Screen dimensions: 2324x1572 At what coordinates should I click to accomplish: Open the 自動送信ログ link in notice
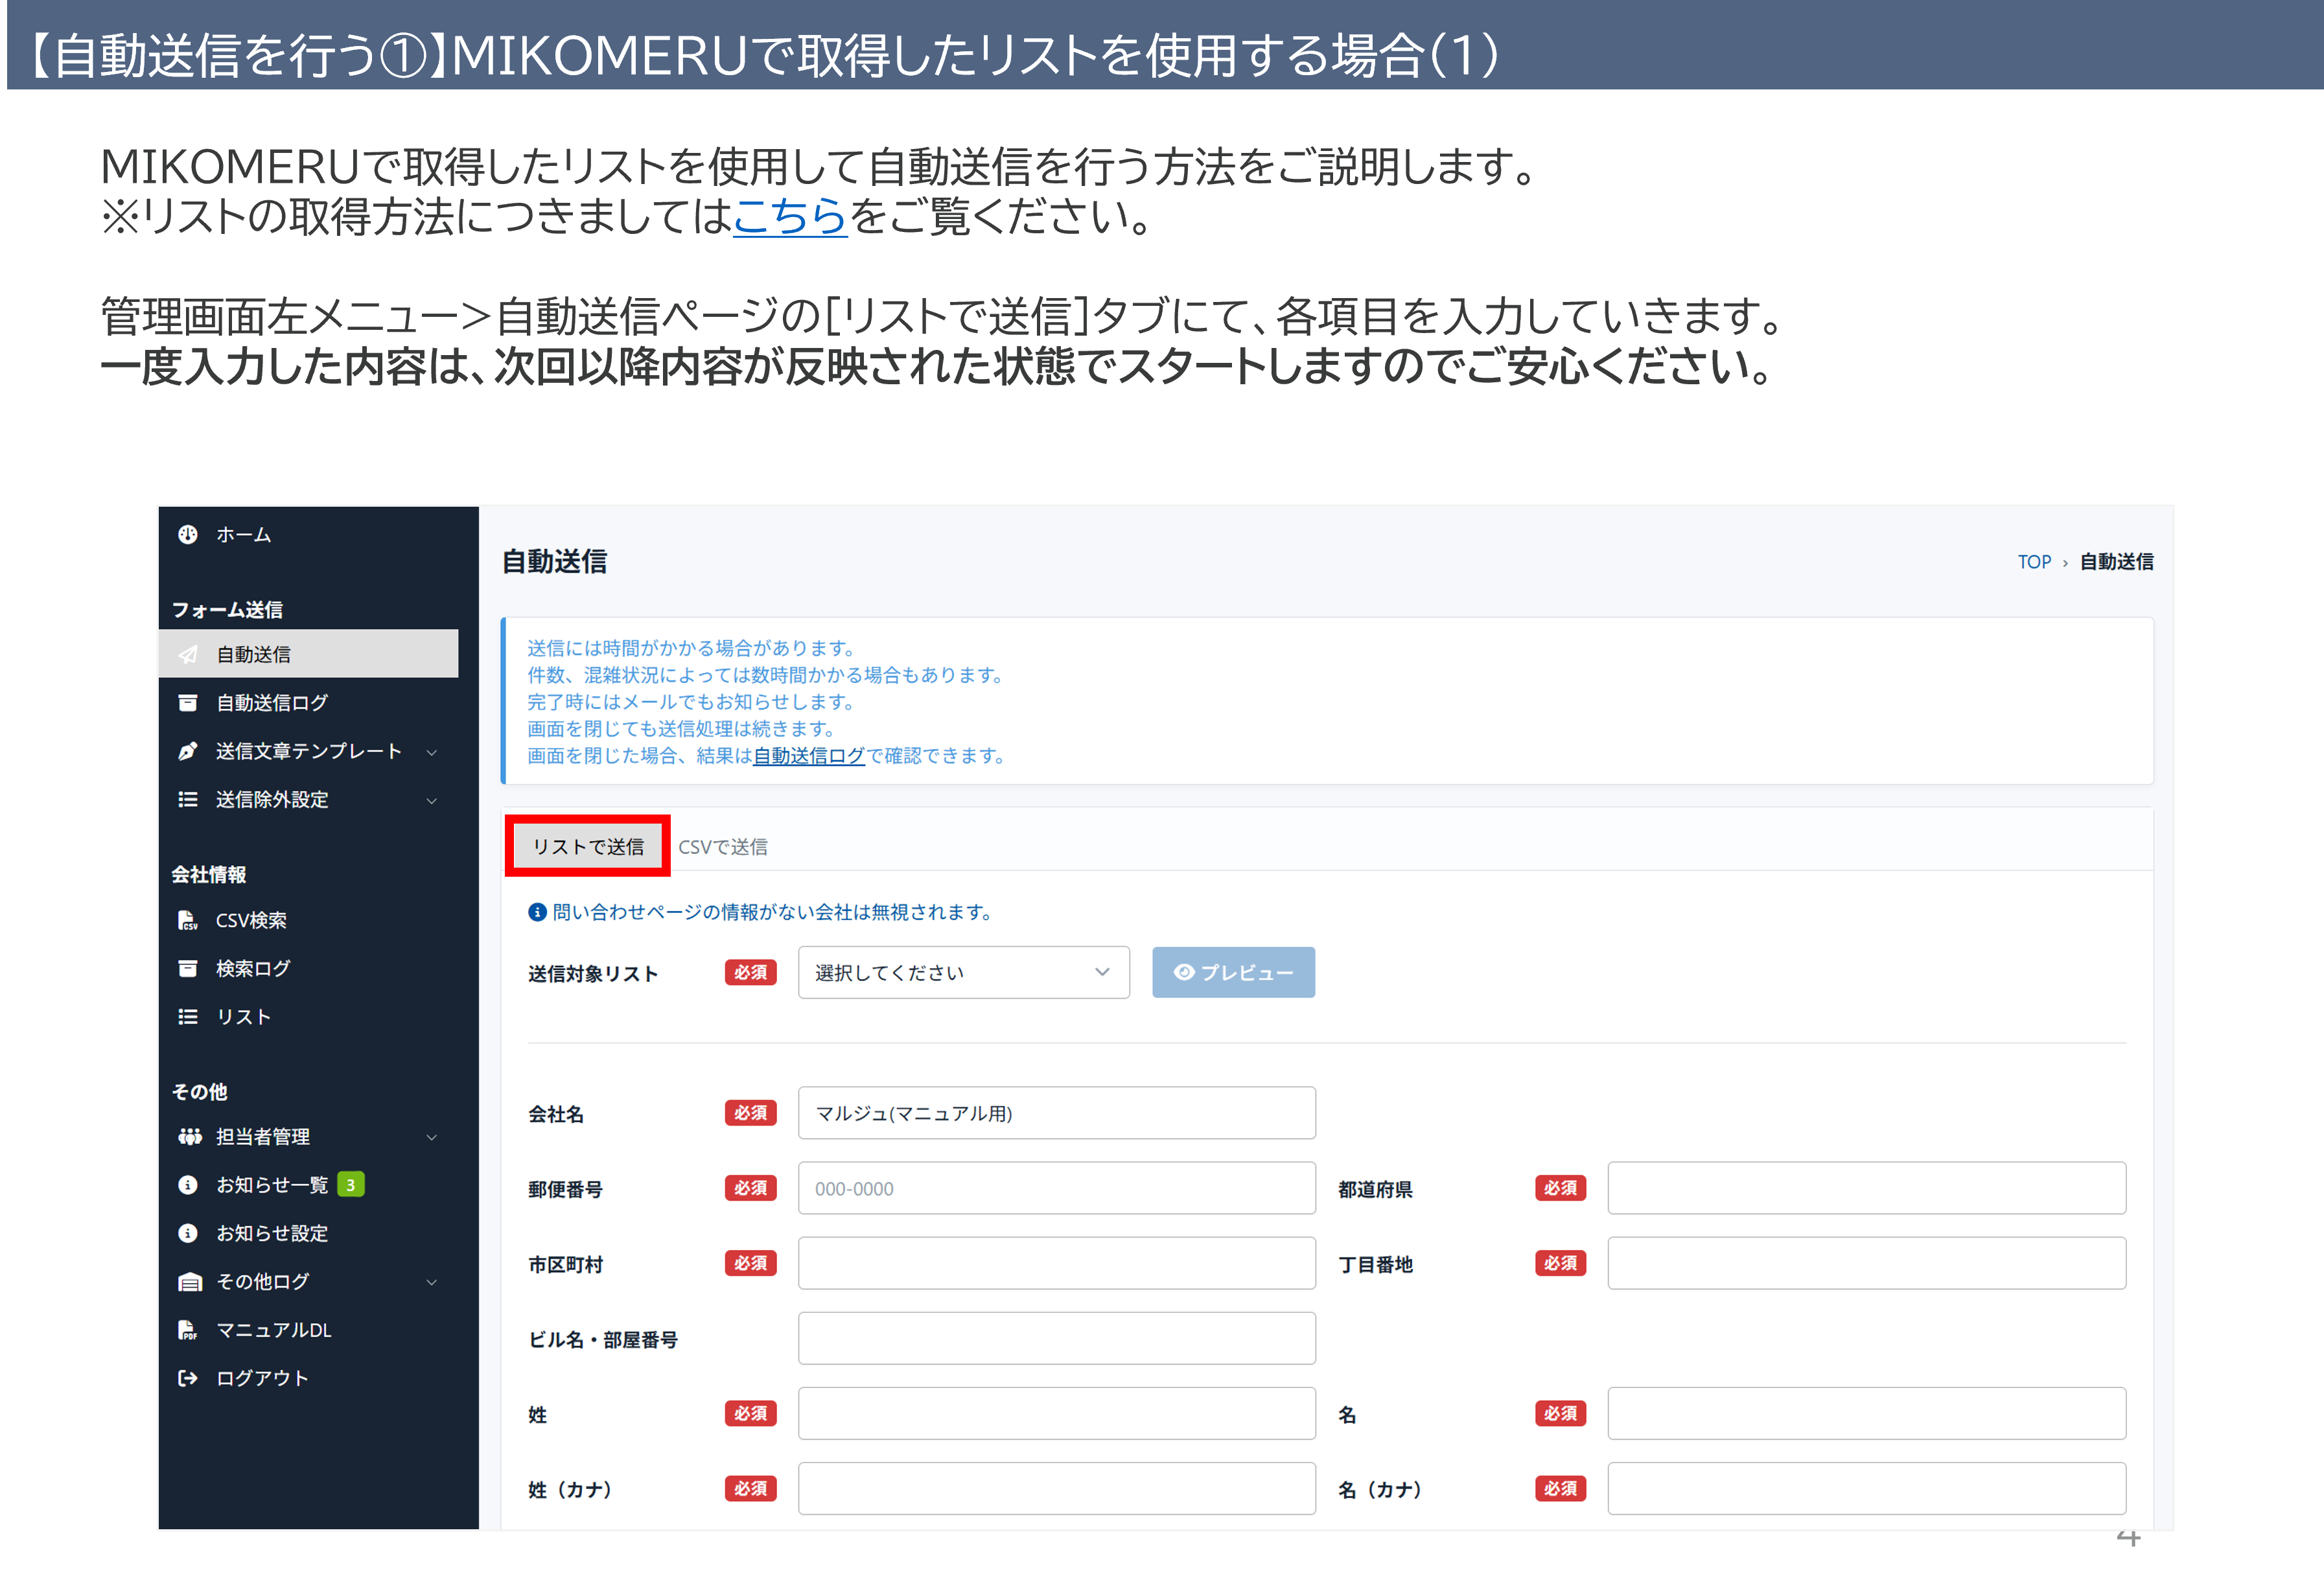(808, 756)
